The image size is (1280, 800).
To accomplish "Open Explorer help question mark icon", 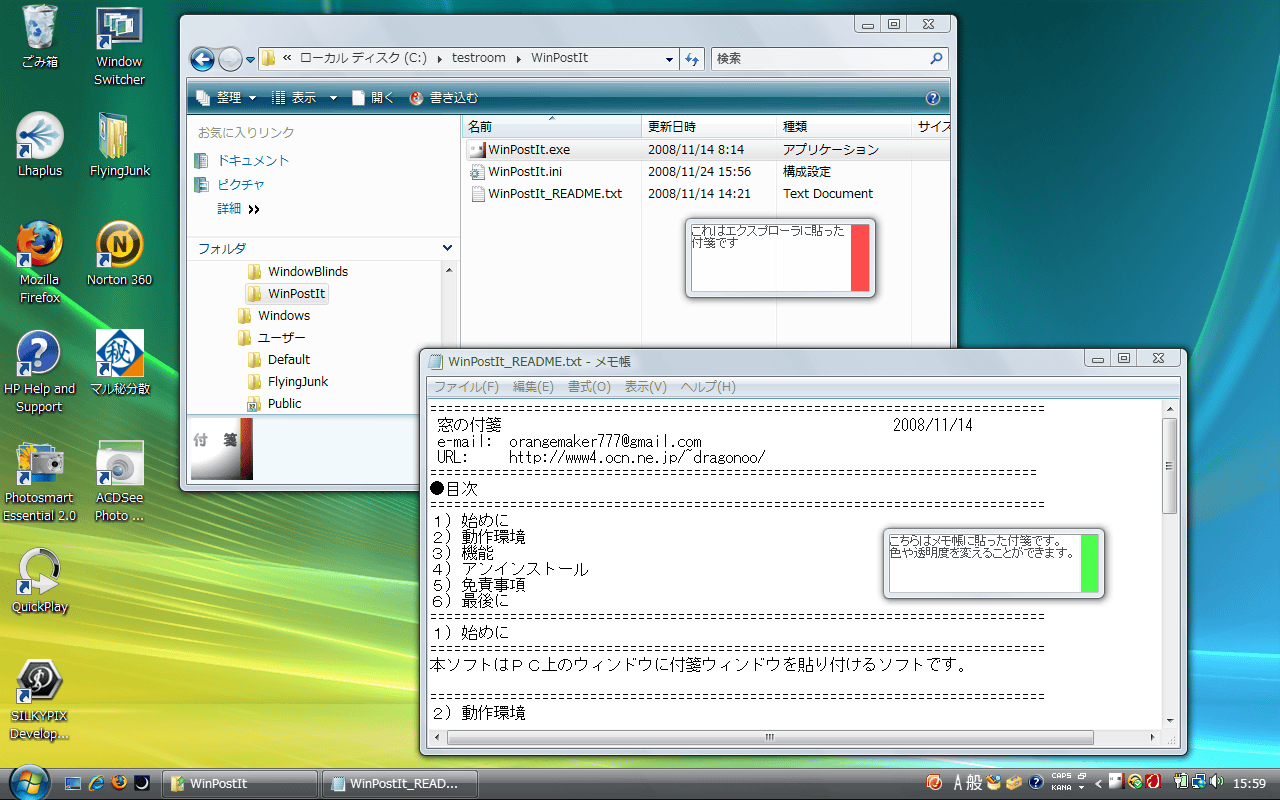I will tap(933, 98).
